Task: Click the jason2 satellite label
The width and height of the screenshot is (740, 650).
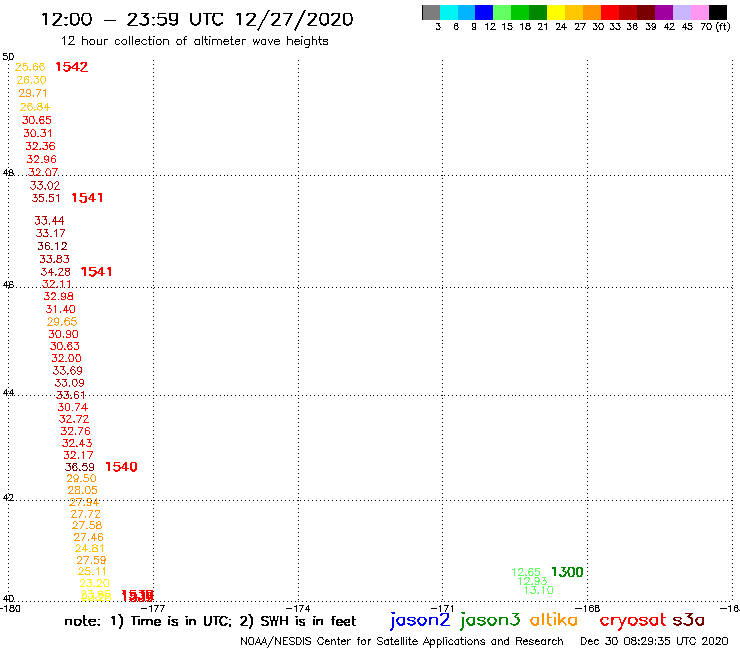Action: [420, 620]
